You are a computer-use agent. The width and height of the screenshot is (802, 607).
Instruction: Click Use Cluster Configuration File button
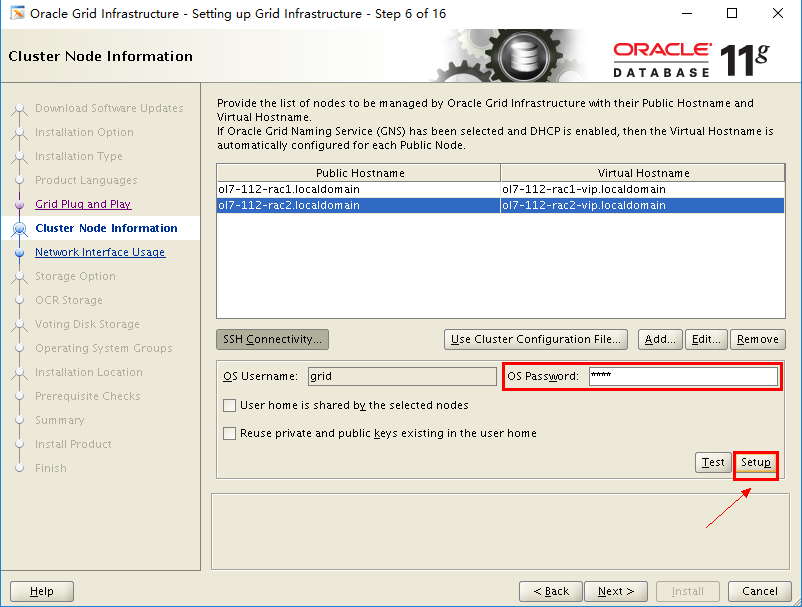click(536, 340)
